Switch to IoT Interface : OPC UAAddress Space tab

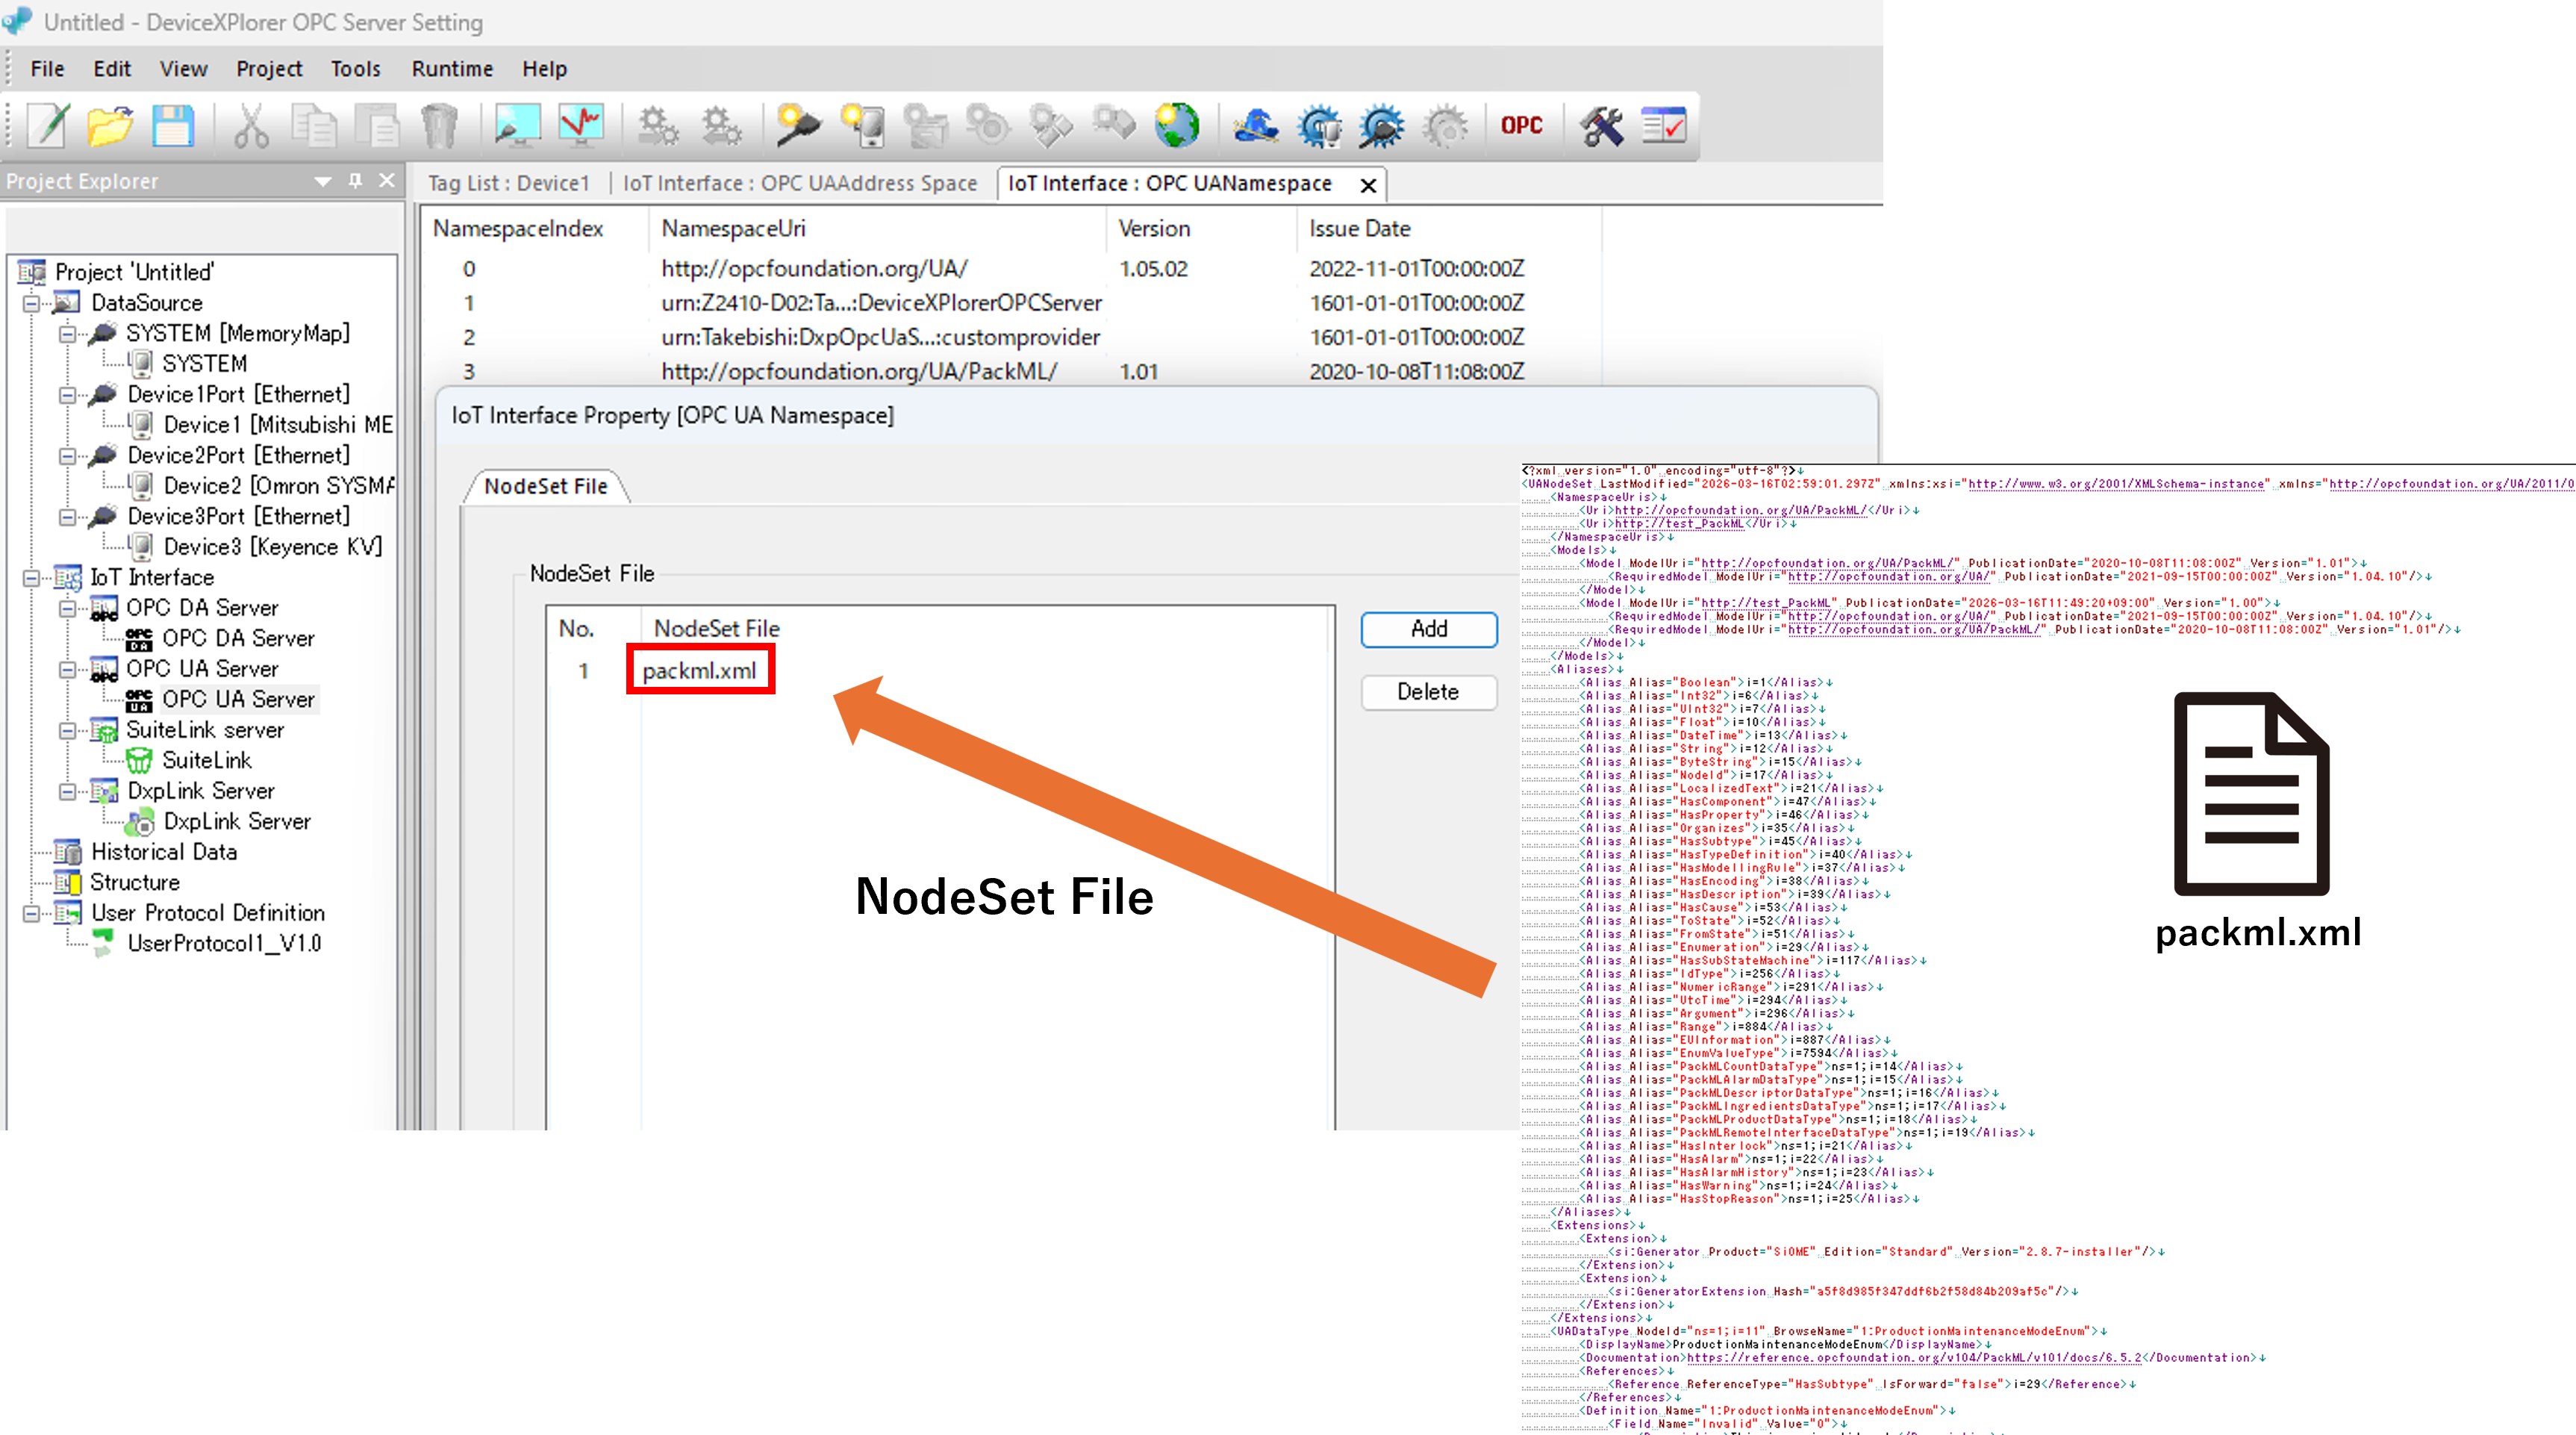799,184
